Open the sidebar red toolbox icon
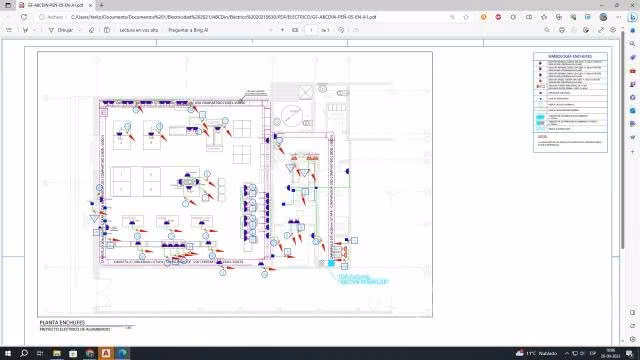The height and width of the screenshot is (360, 640). (633, 71)
